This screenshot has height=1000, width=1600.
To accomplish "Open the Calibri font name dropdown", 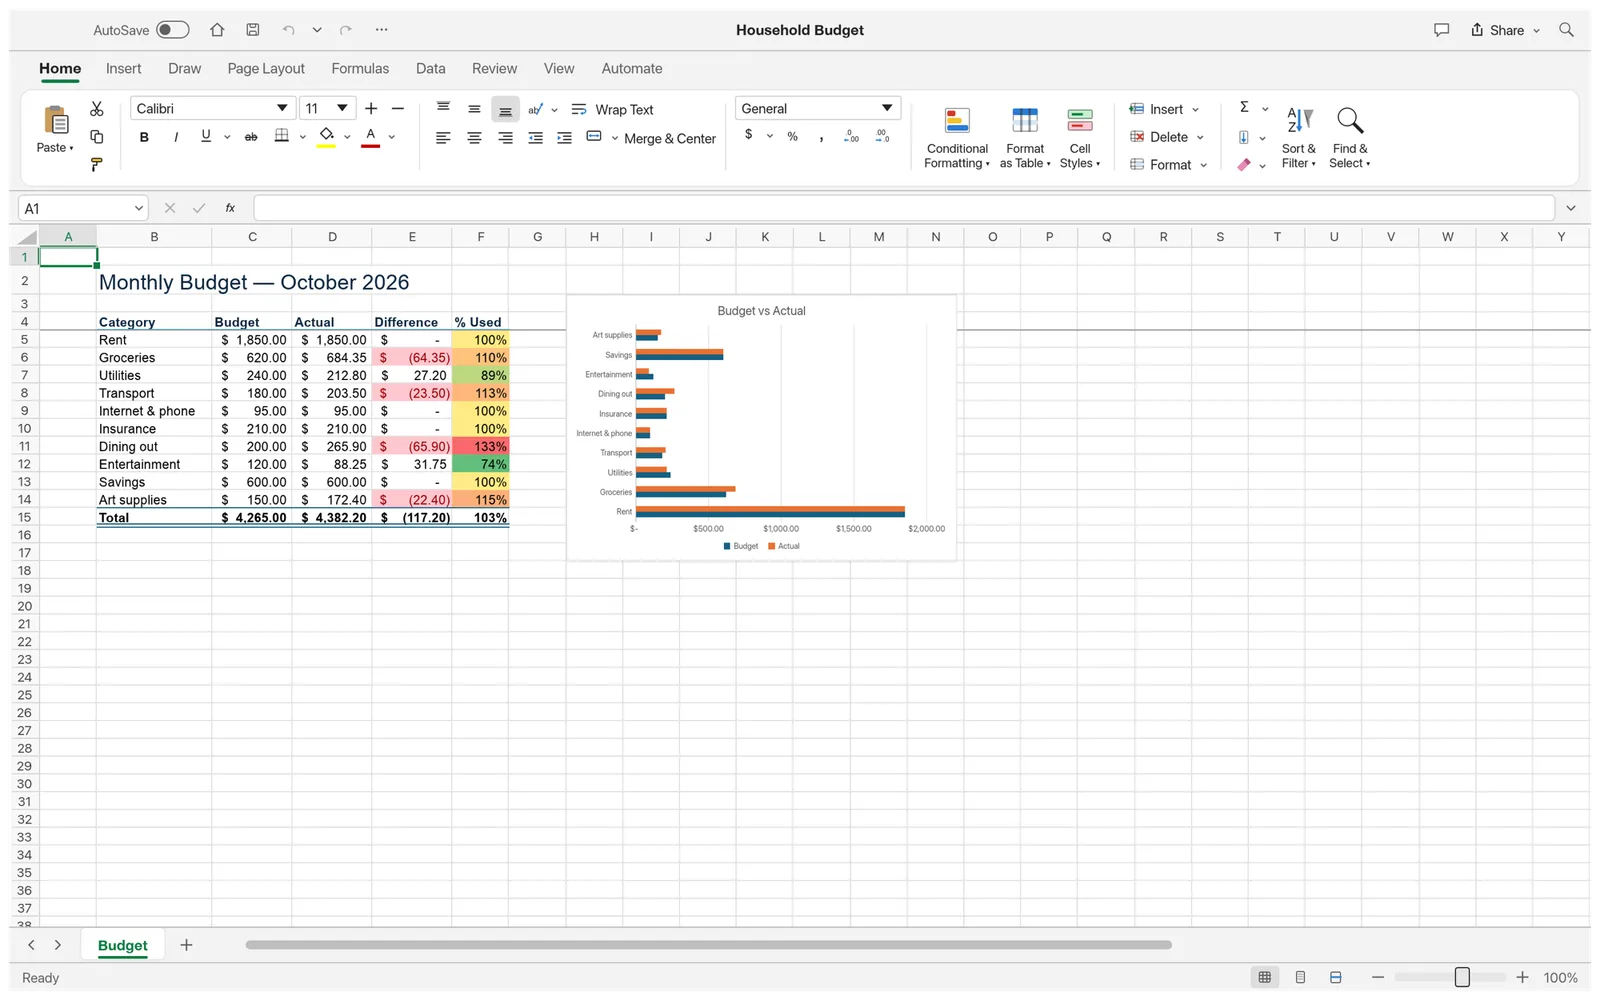I will click(x=282, y=108).
